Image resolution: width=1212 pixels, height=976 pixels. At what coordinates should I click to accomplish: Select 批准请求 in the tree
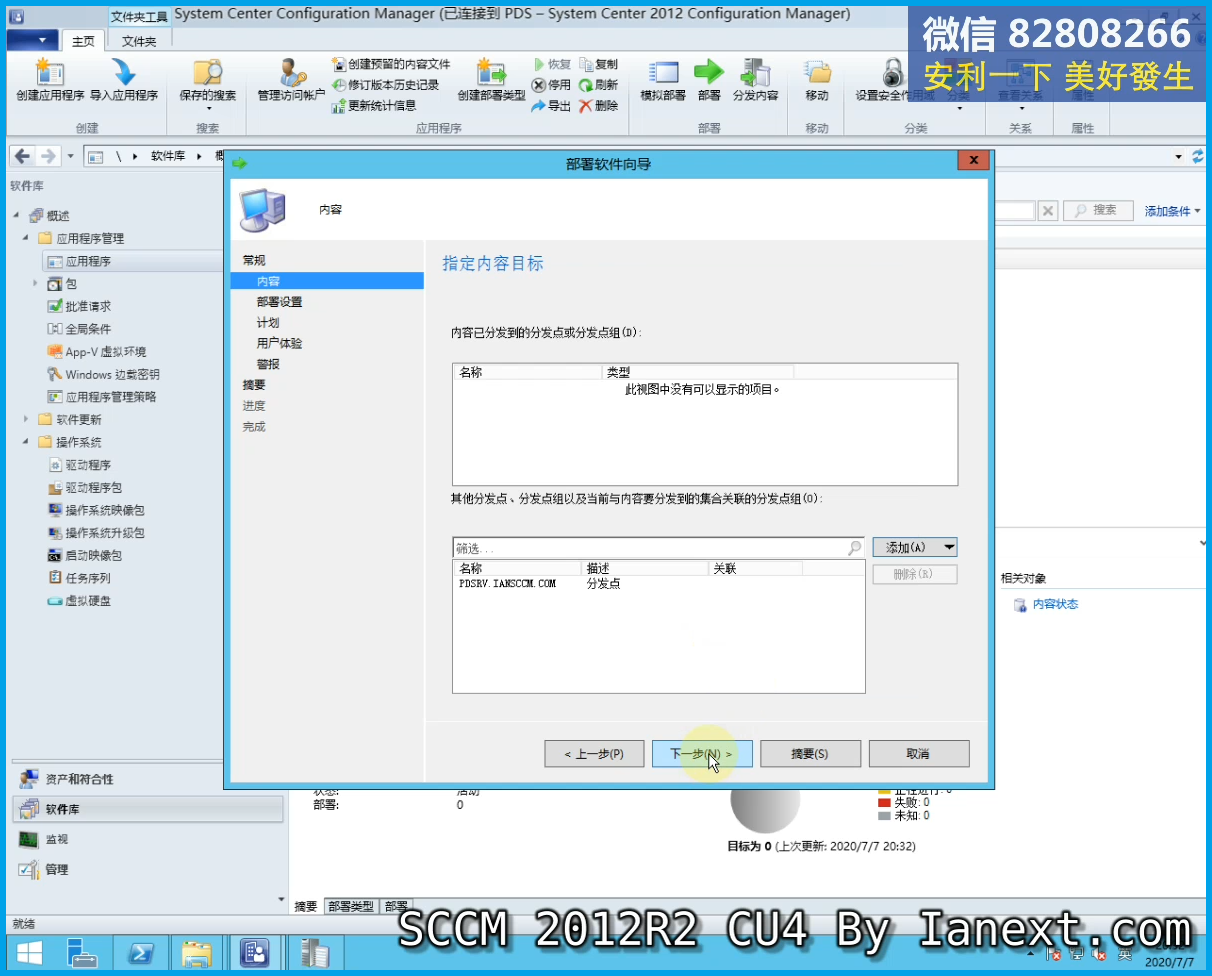88,306
